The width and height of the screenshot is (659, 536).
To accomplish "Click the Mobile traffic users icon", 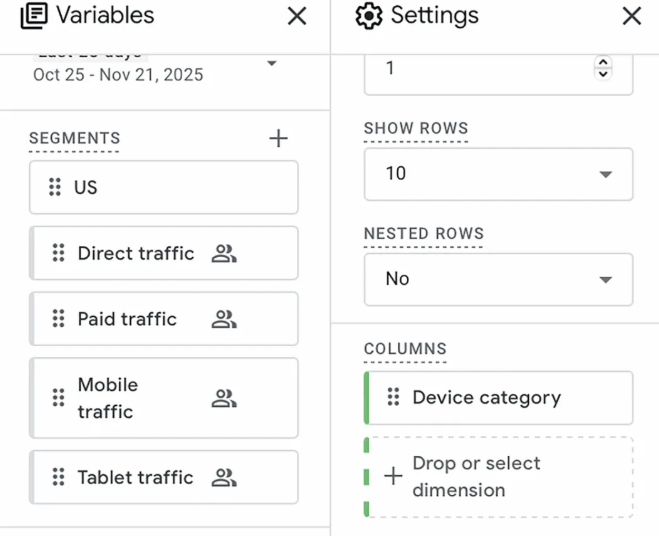I will point(224,399).
